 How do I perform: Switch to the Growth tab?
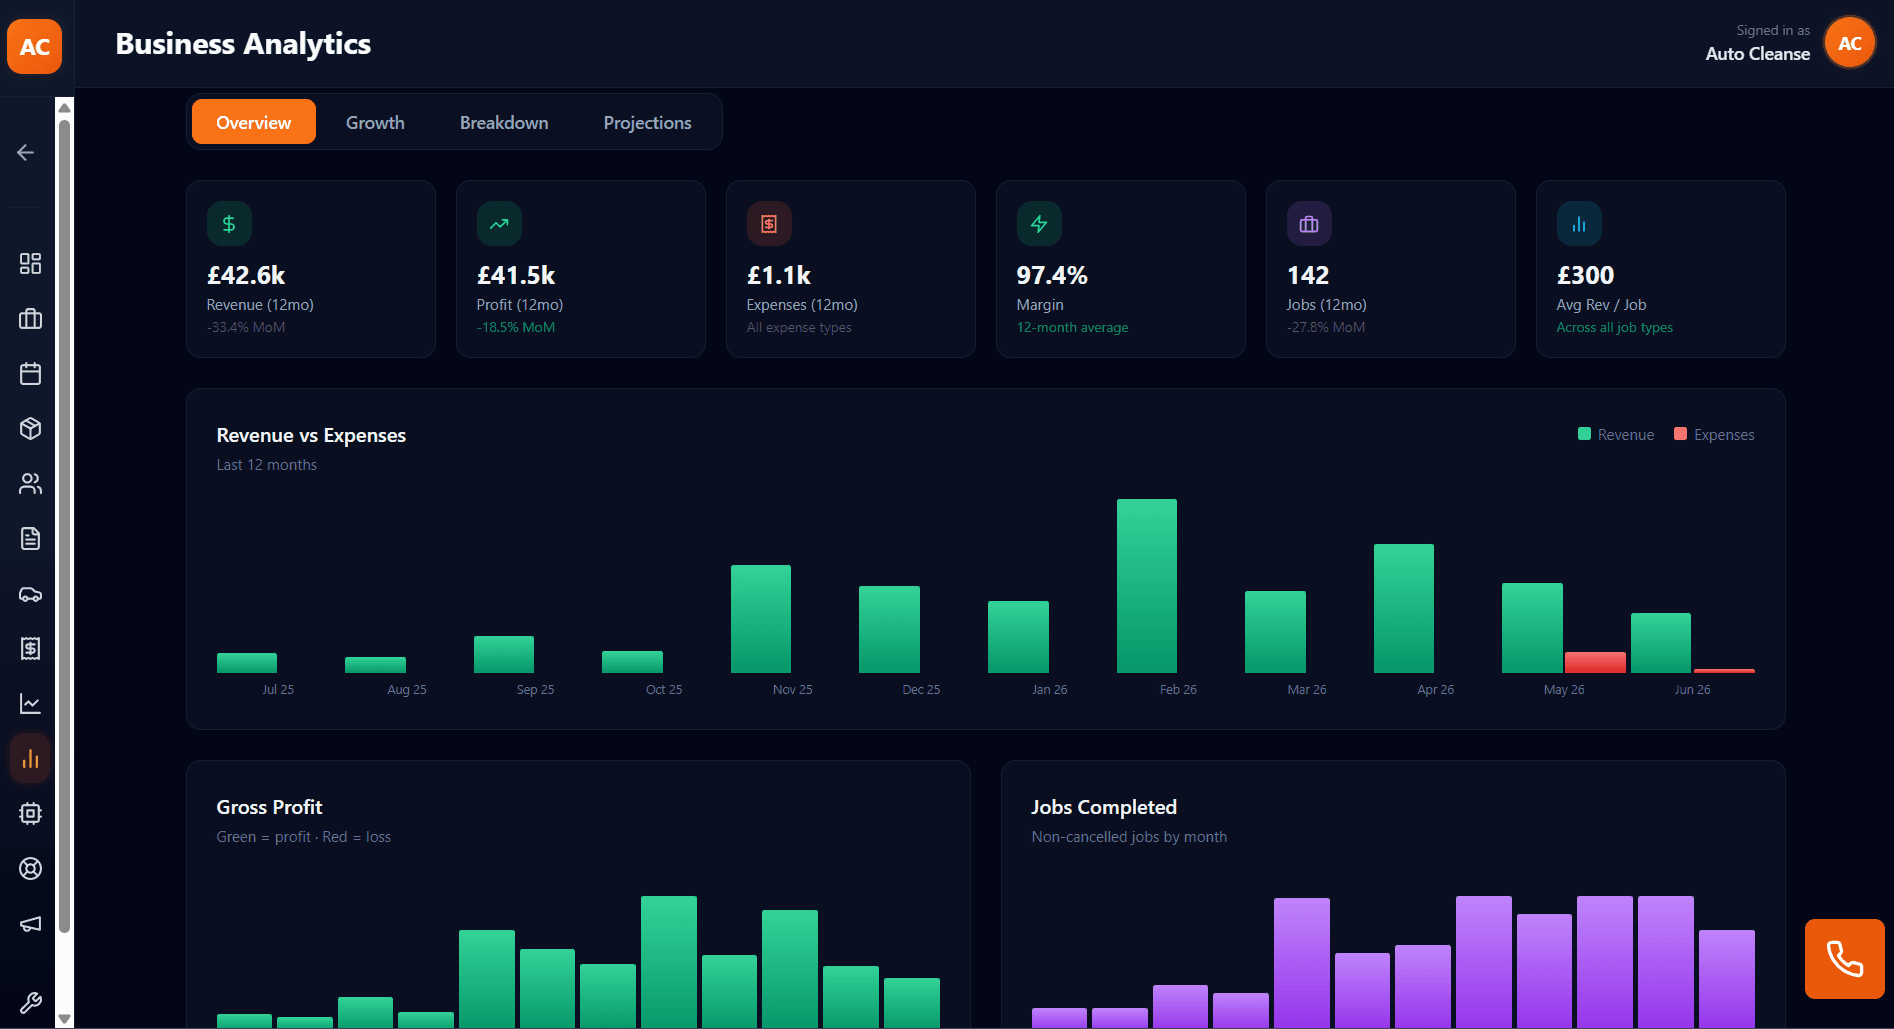[375, 122]
